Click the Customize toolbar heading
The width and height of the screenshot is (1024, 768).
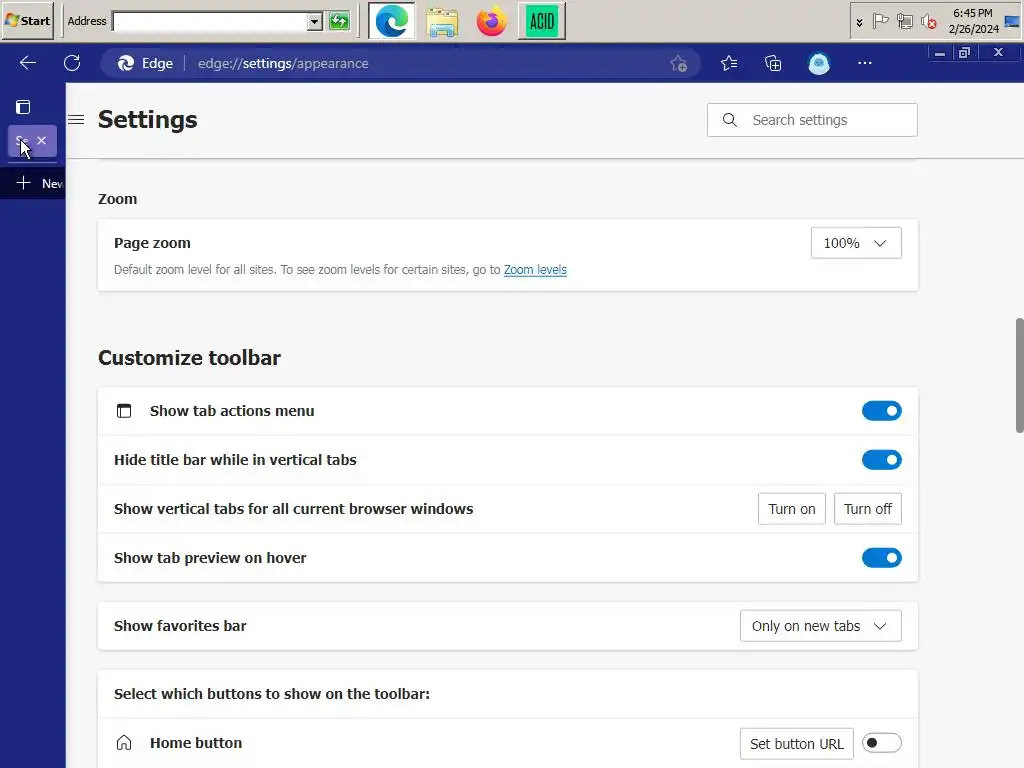click(x=189, y=358)
